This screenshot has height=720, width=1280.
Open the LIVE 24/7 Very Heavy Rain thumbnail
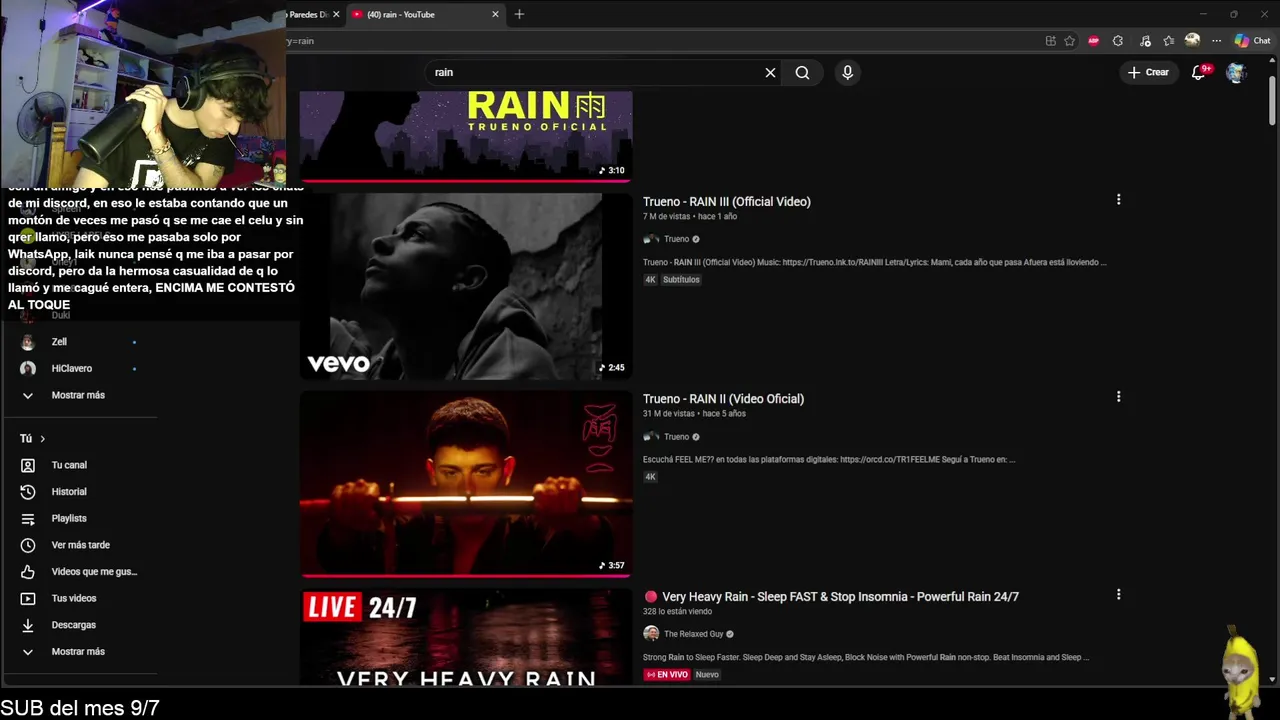[x=466, y=637]
